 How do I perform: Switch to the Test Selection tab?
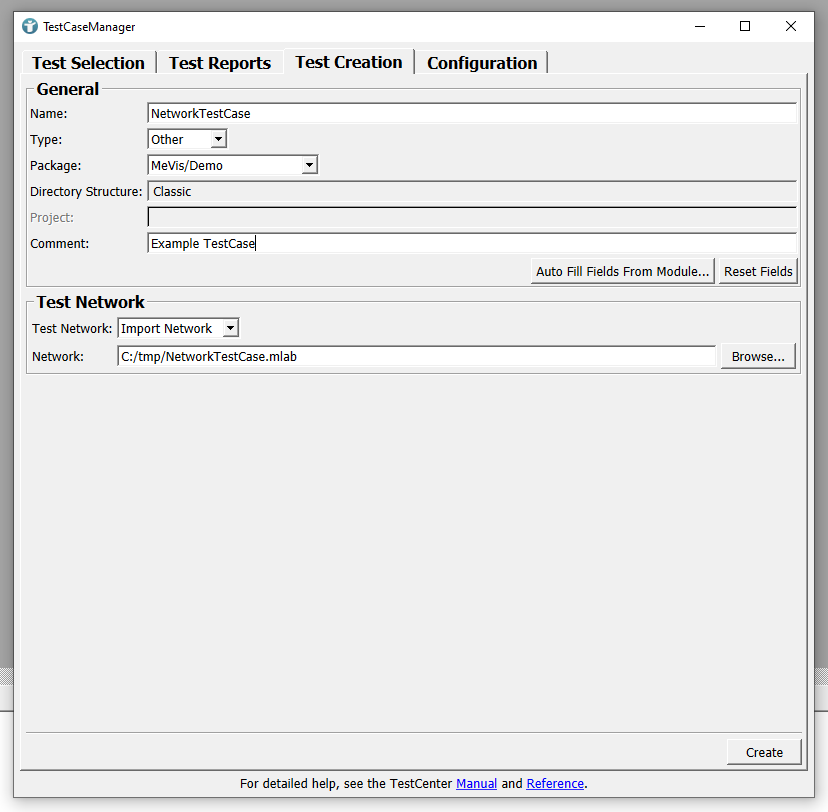[x=88, y=63]
